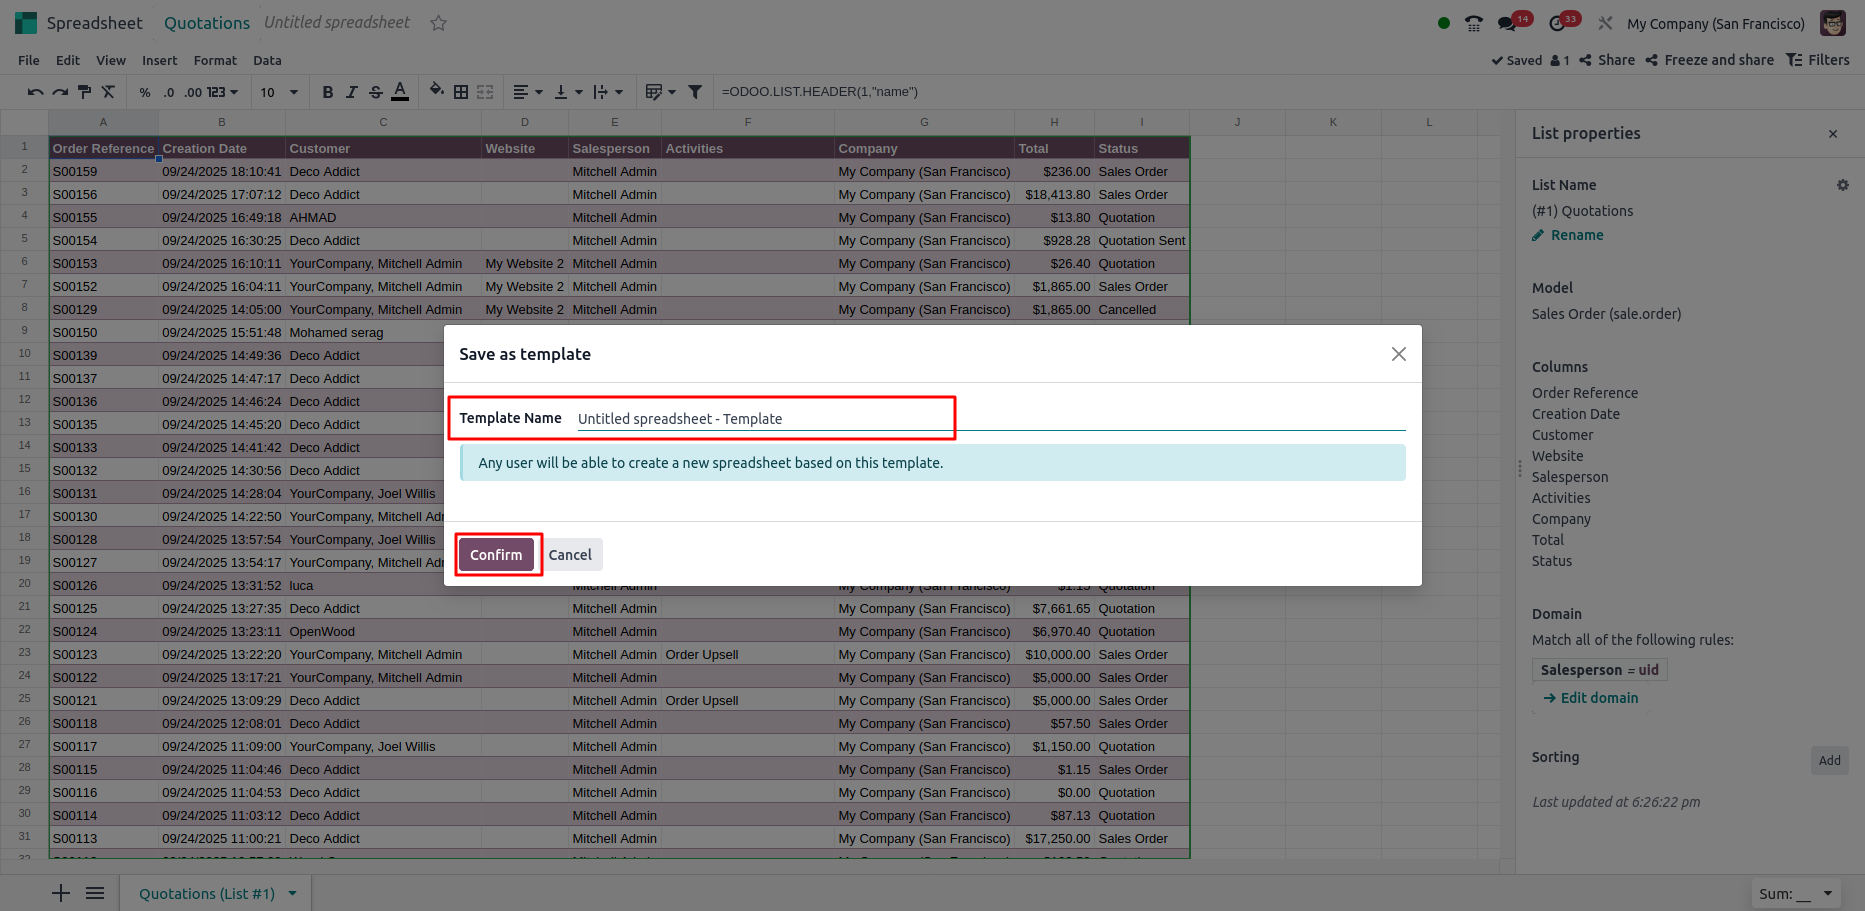The width and height of the screenshot is (1865, 911).
Task: Open the activities clock icon with badge 33
Action: tap(1557, 24)
